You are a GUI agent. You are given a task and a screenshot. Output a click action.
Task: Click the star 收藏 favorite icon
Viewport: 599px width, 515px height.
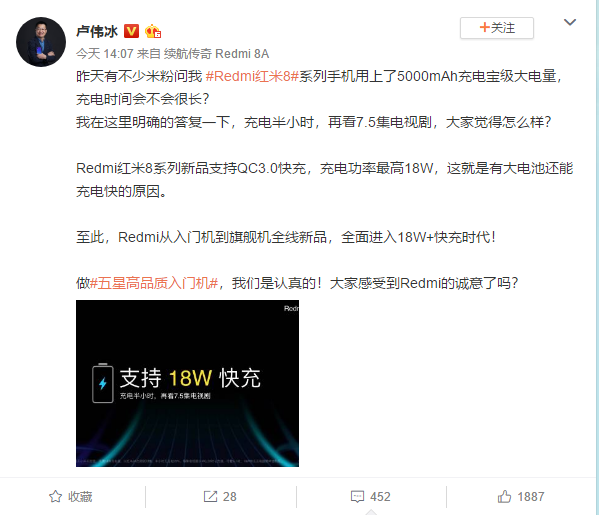point(55,496)
